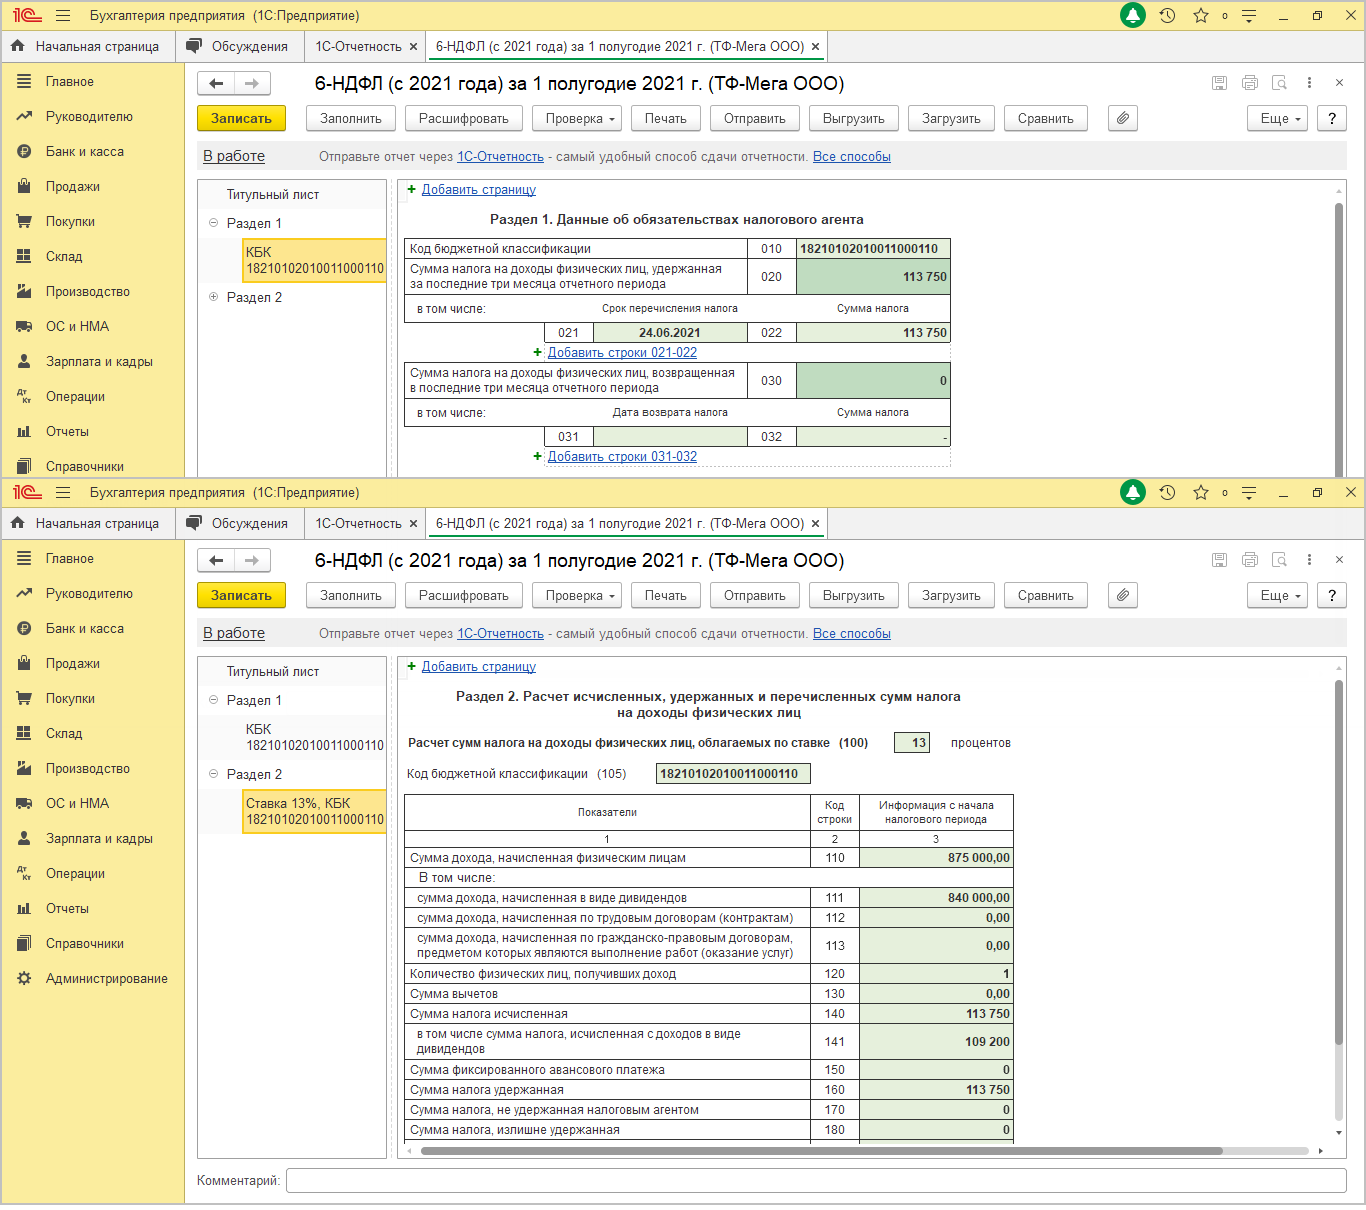Open Продажи section in Раздел 1 window sidebar

click(73, 186)
